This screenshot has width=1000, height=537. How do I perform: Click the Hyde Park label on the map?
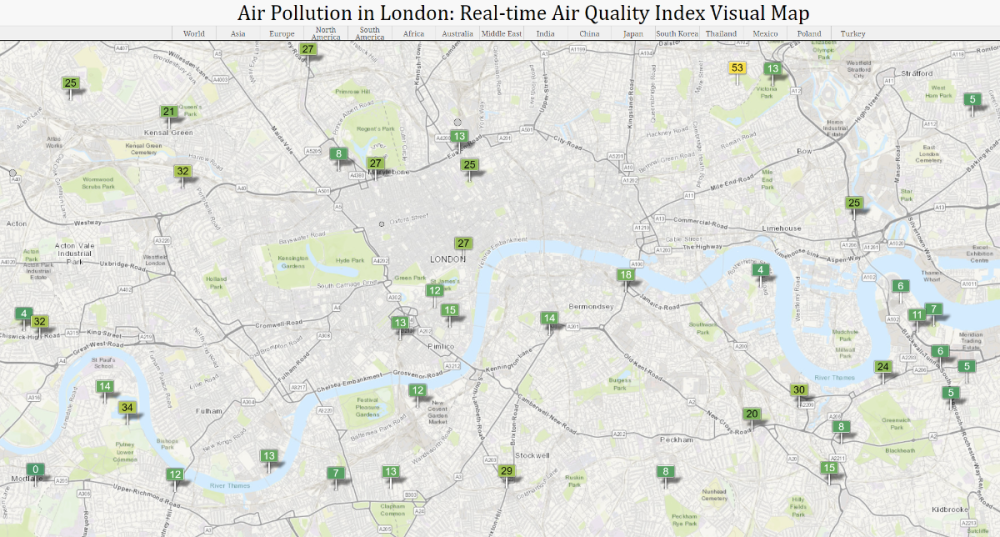click(351, 260)
